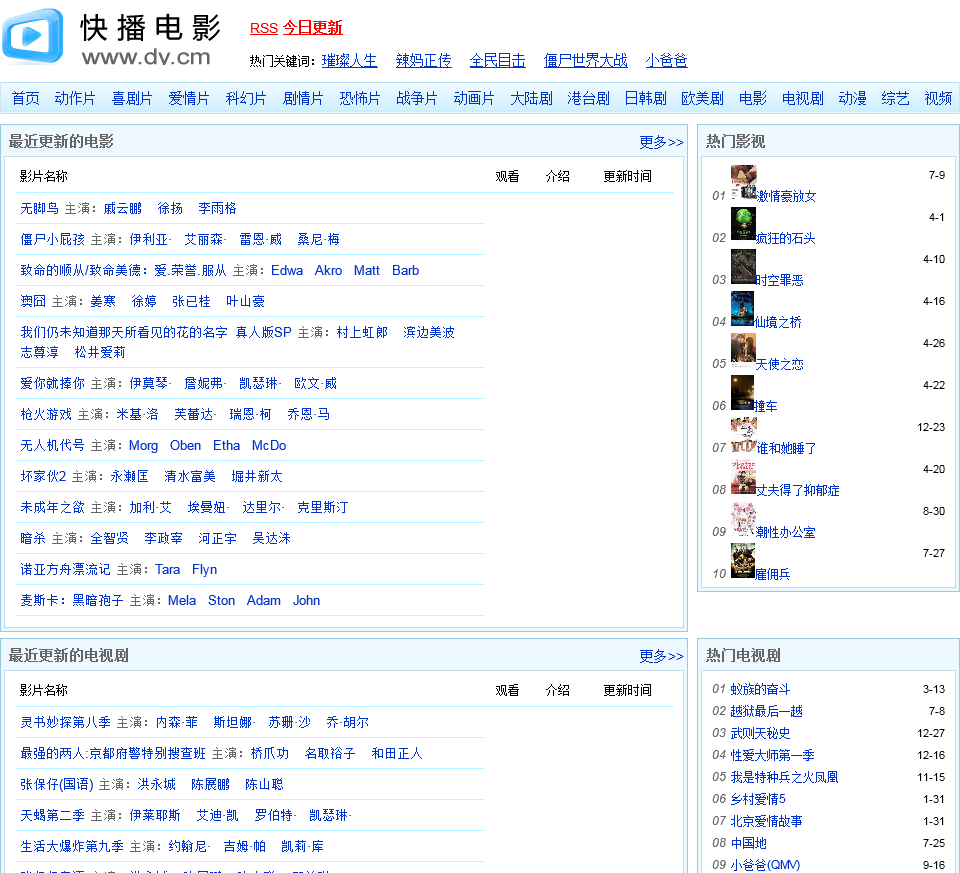The height and width of the screenshot is (873, 960).
Task: Open the RSS feed link
Action: click(x=264, y=28)
